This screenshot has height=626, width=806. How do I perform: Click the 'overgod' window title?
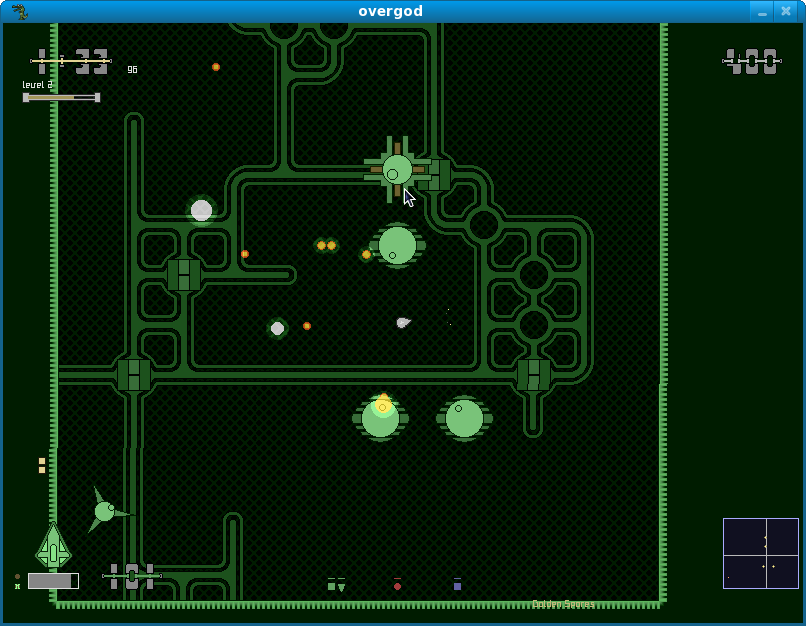391,11
